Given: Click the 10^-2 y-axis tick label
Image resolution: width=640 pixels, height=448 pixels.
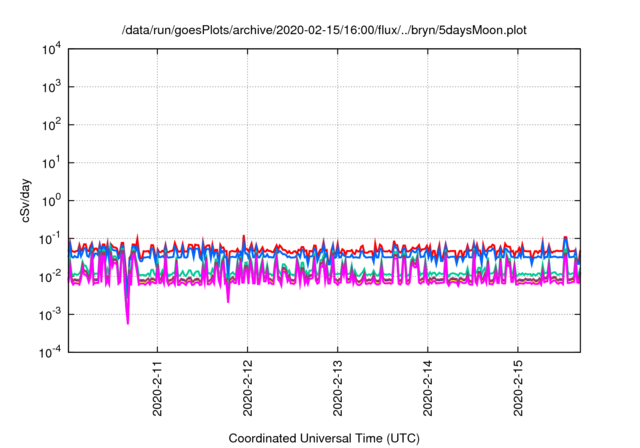Looking at the screenshot, I should 51,277.
